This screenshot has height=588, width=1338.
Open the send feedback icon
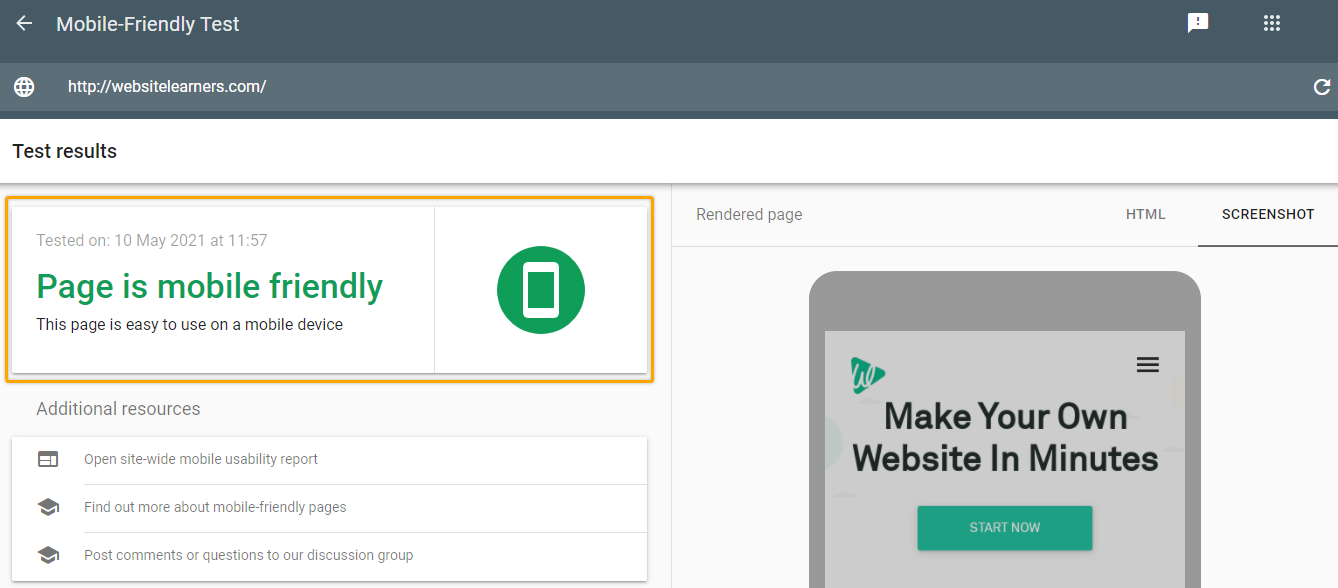pyautogui.click(x=1198, y=23)
